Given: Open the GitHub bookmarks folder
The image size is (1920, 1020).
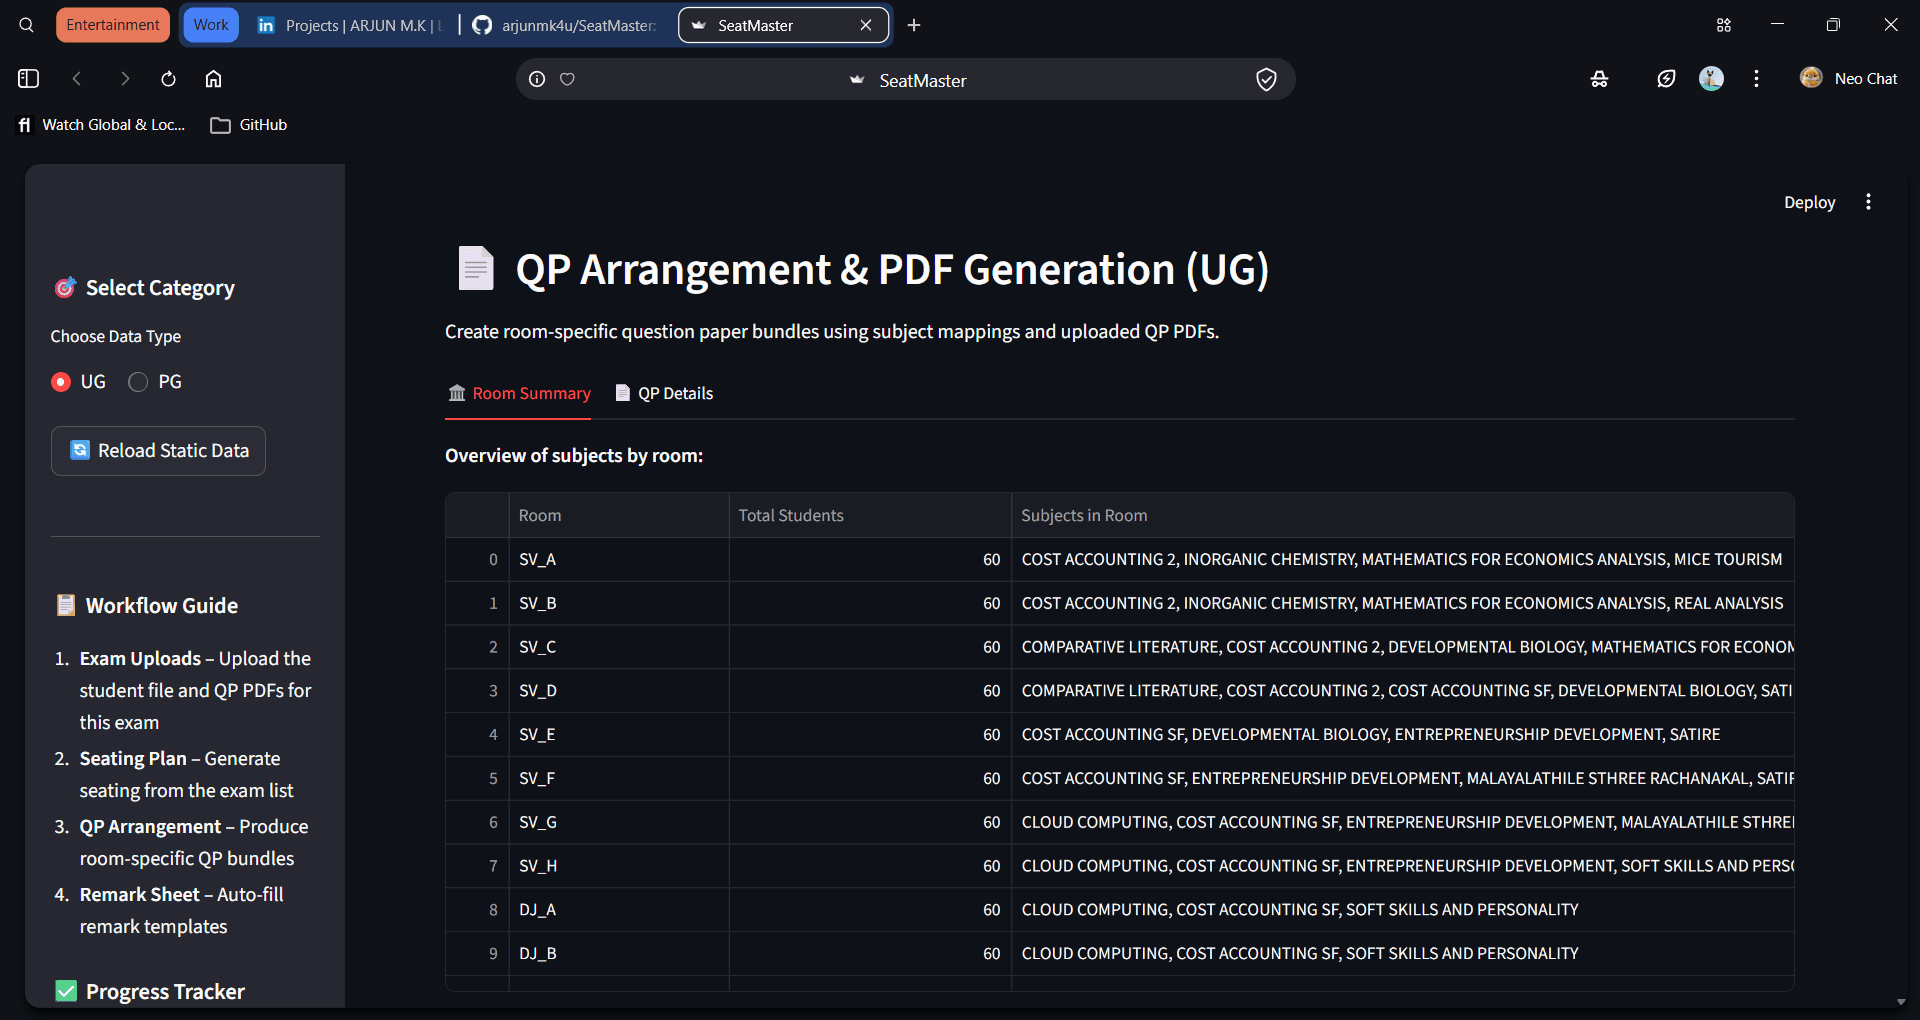Looking at the screenshot, I should [x=249, y=125].
